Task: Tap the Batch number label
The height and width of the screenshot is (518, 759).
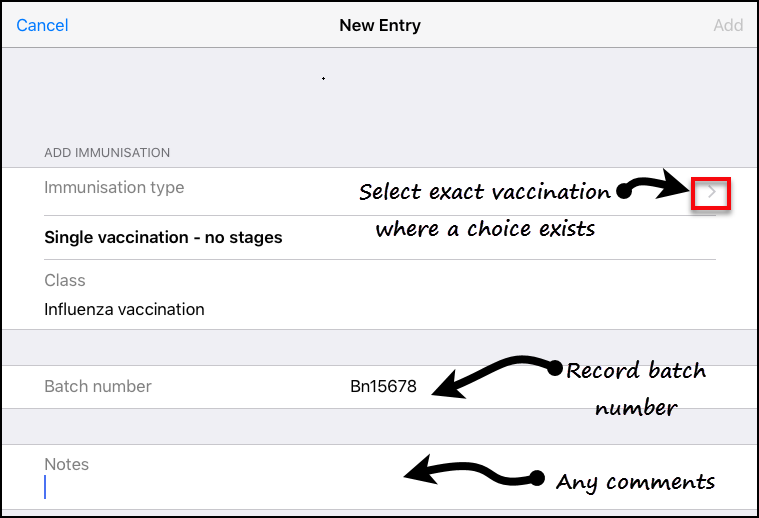Action: [98, 386]
